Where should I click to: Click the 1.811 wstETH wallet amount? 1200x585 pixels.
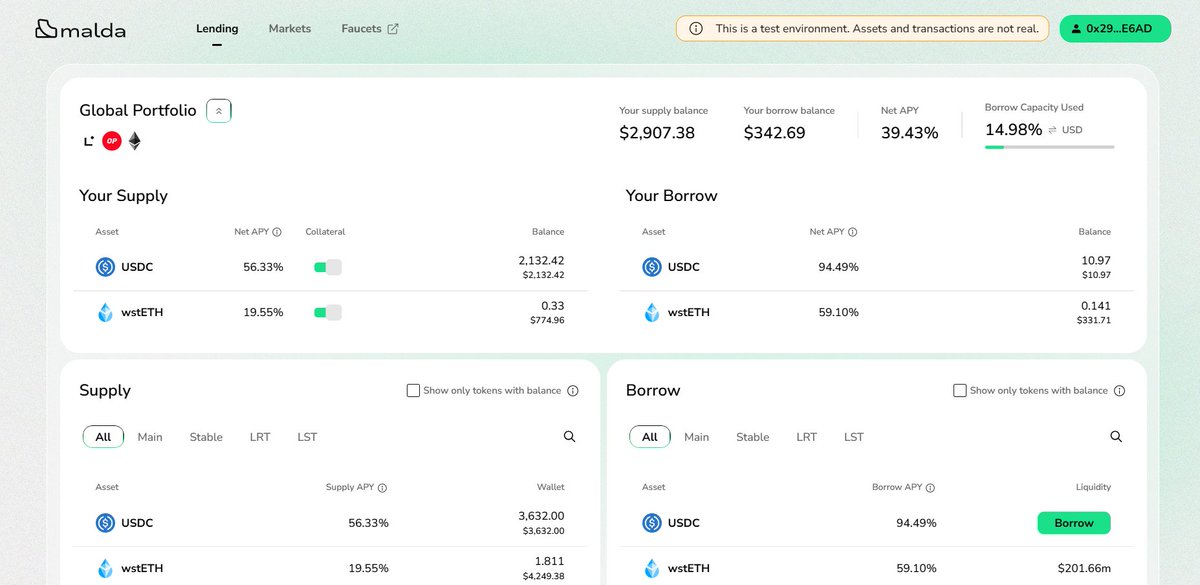[551, 562]
